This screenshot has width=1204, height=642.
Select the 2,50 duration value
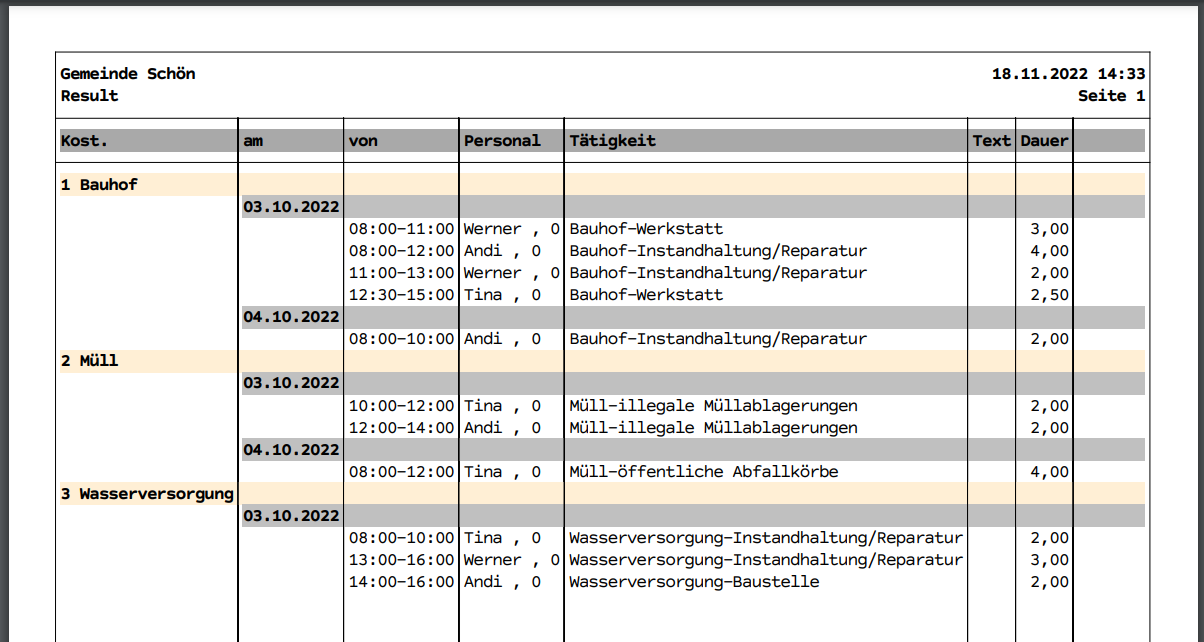tap(1049, 295)
